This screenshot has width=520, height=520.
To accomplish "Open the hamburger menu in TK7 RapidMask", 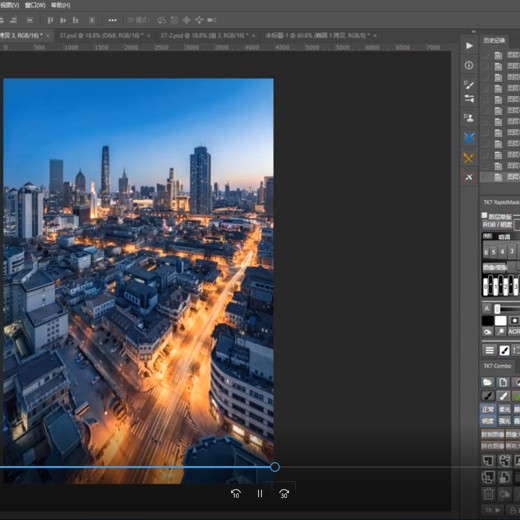I will tap(489, 350).
